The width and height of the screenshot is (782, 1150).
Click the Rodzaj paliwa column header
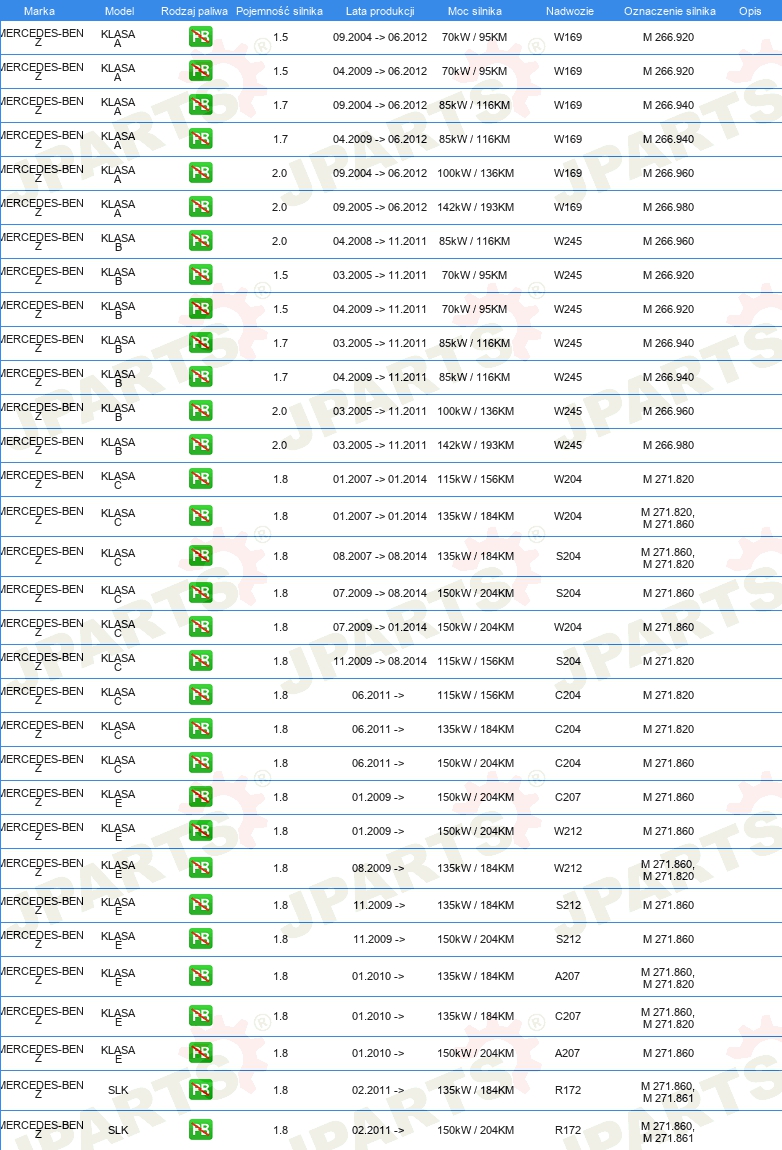coord(194,11)
